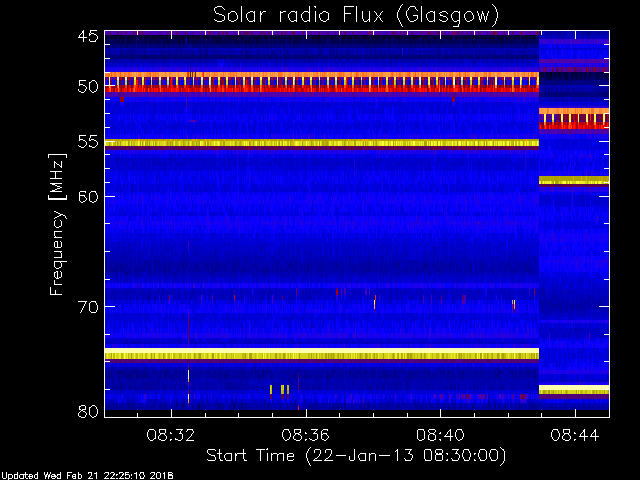Click the 'Updated Wed Feb 21' timestamp text
The width and height of the screenshot is (640, 480).
pos(87,476)
